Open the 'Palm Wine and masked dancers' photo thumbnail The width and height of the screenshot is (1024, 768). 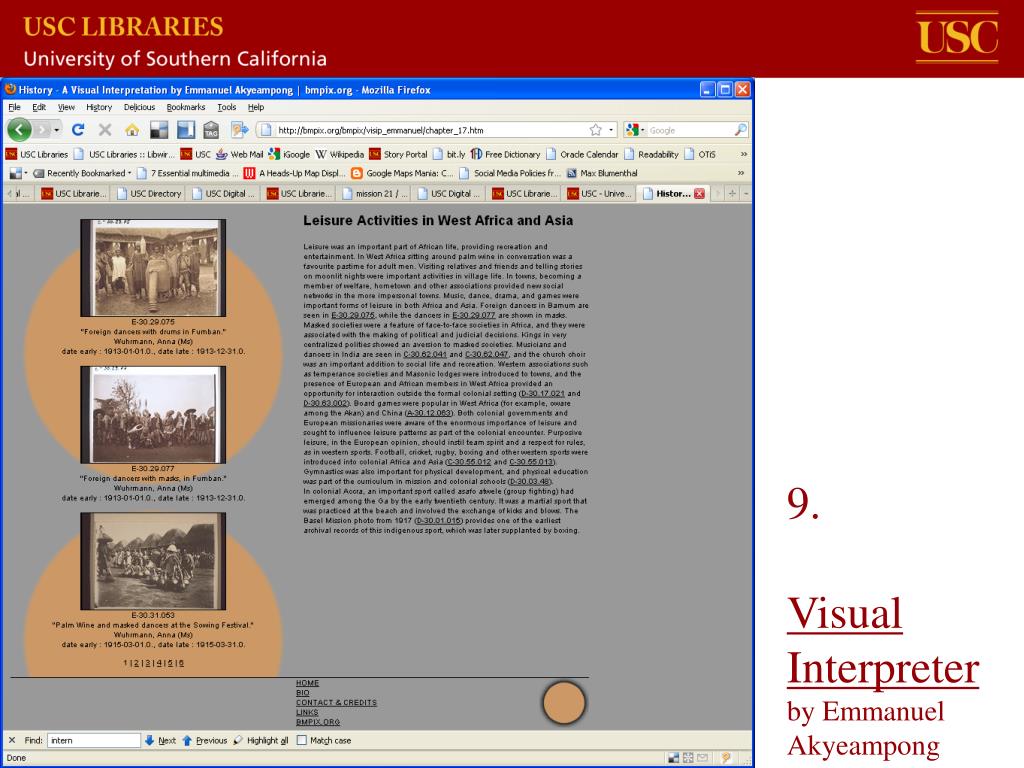click(x=153, y=561)
